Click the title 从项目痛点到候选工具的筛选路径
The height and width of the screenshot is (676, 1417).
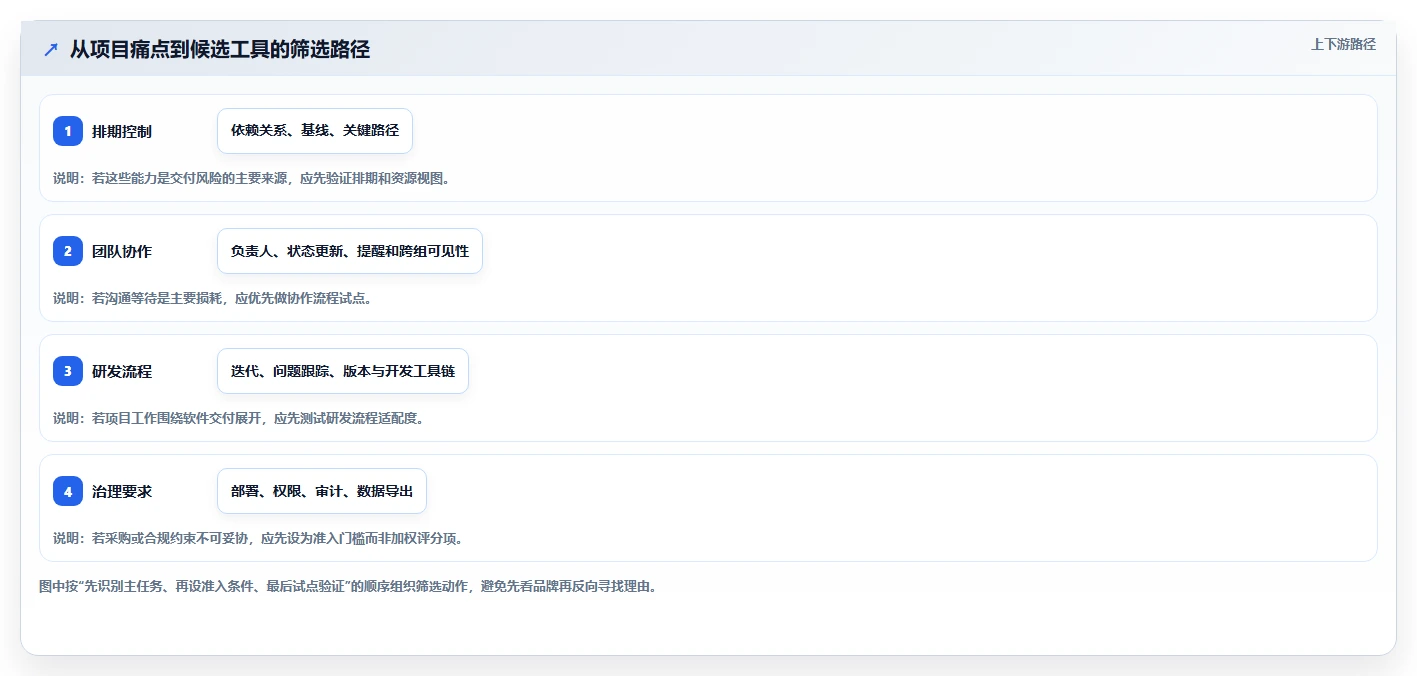click(x=220, y=49)
